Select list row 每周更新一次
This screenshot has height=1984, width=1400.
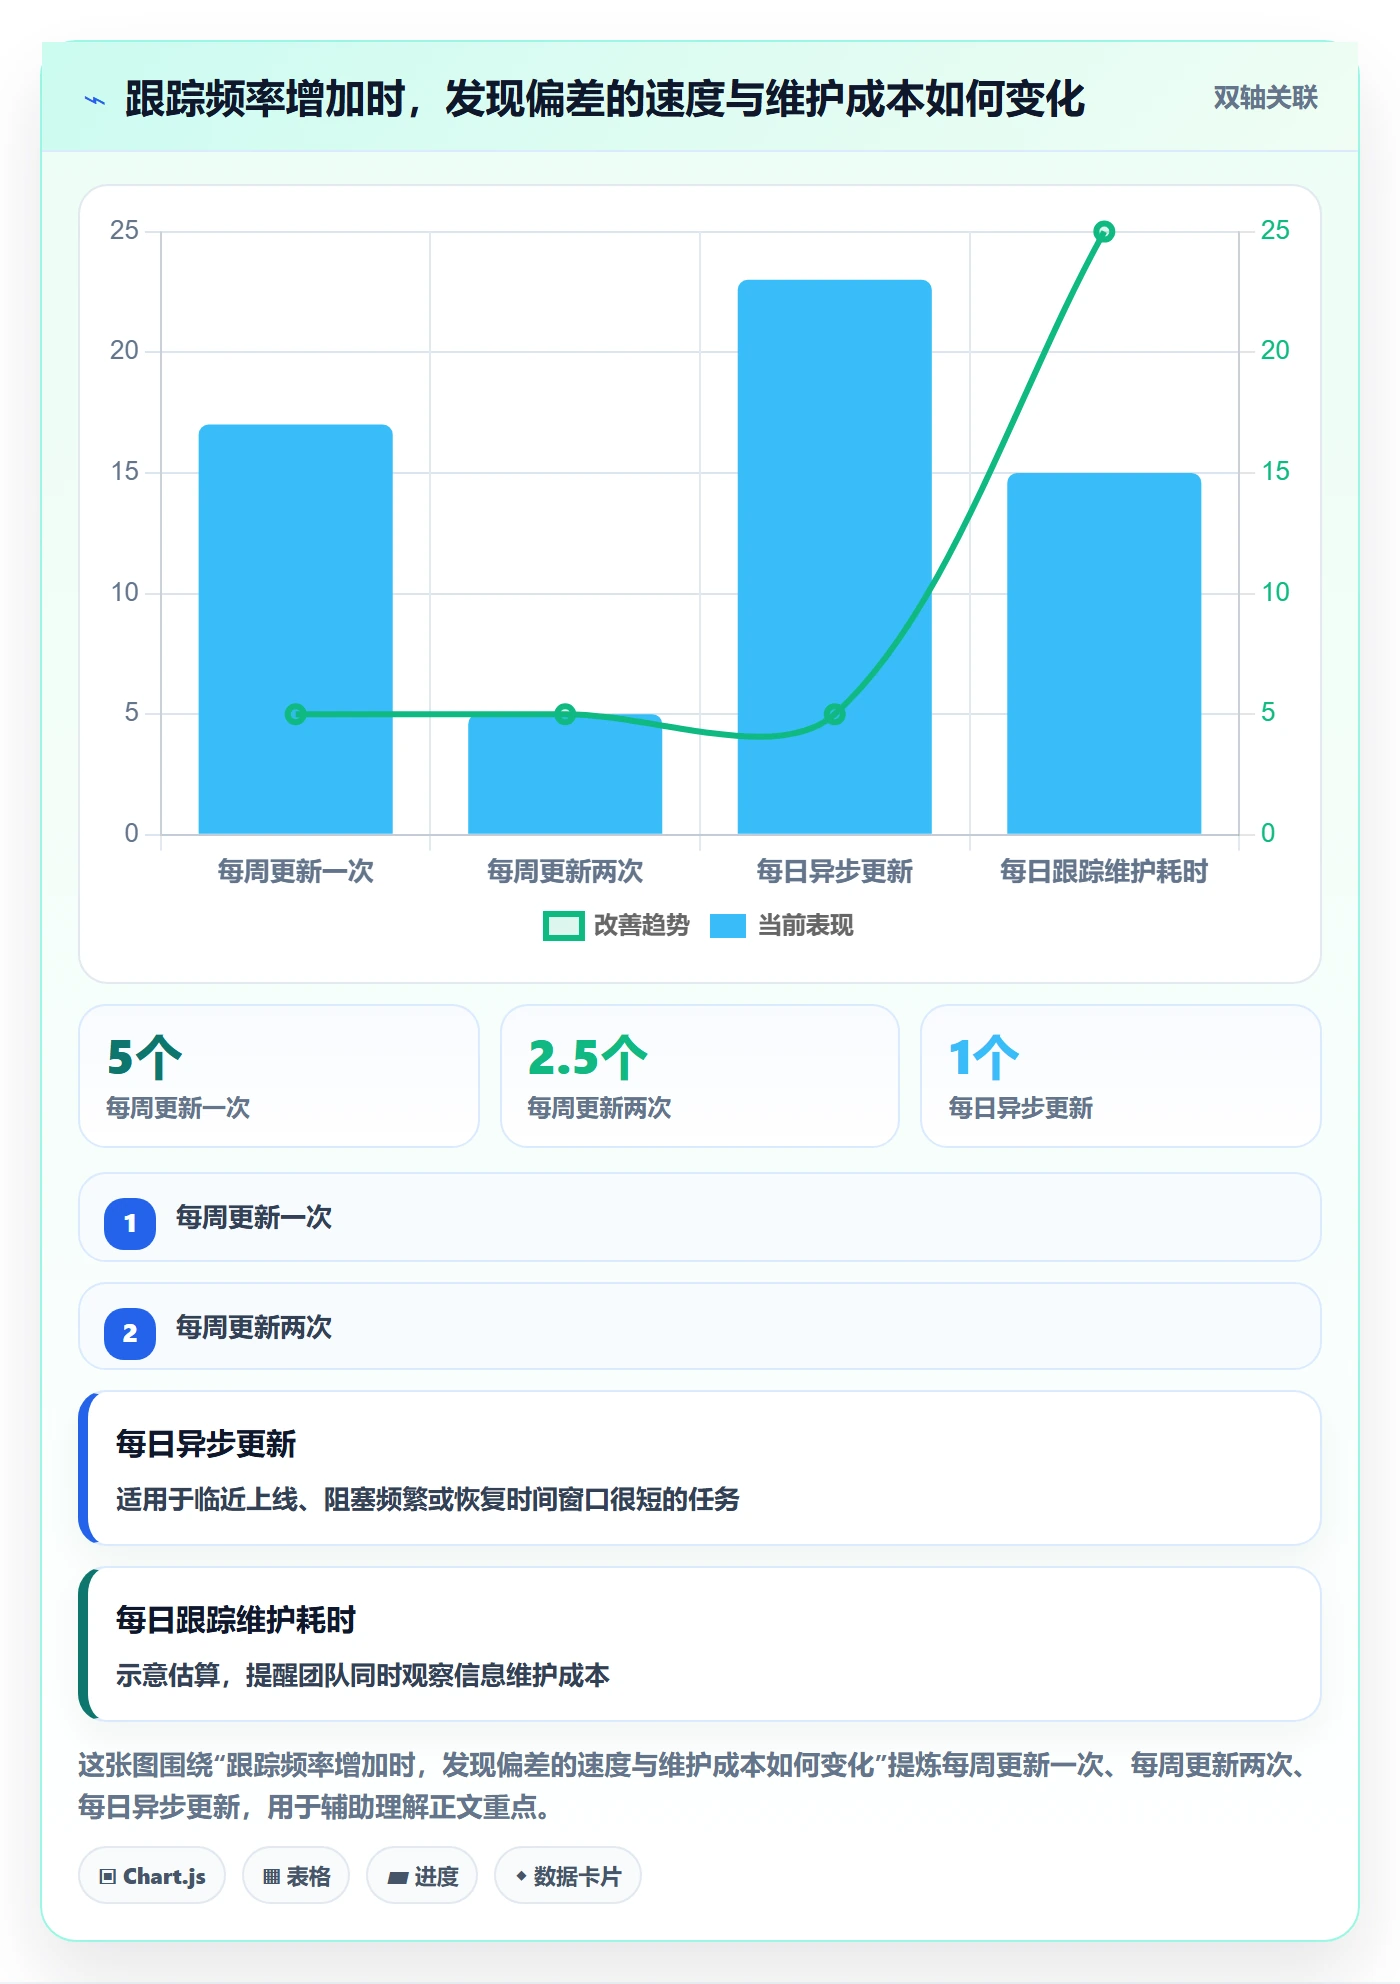[700, 1217]
